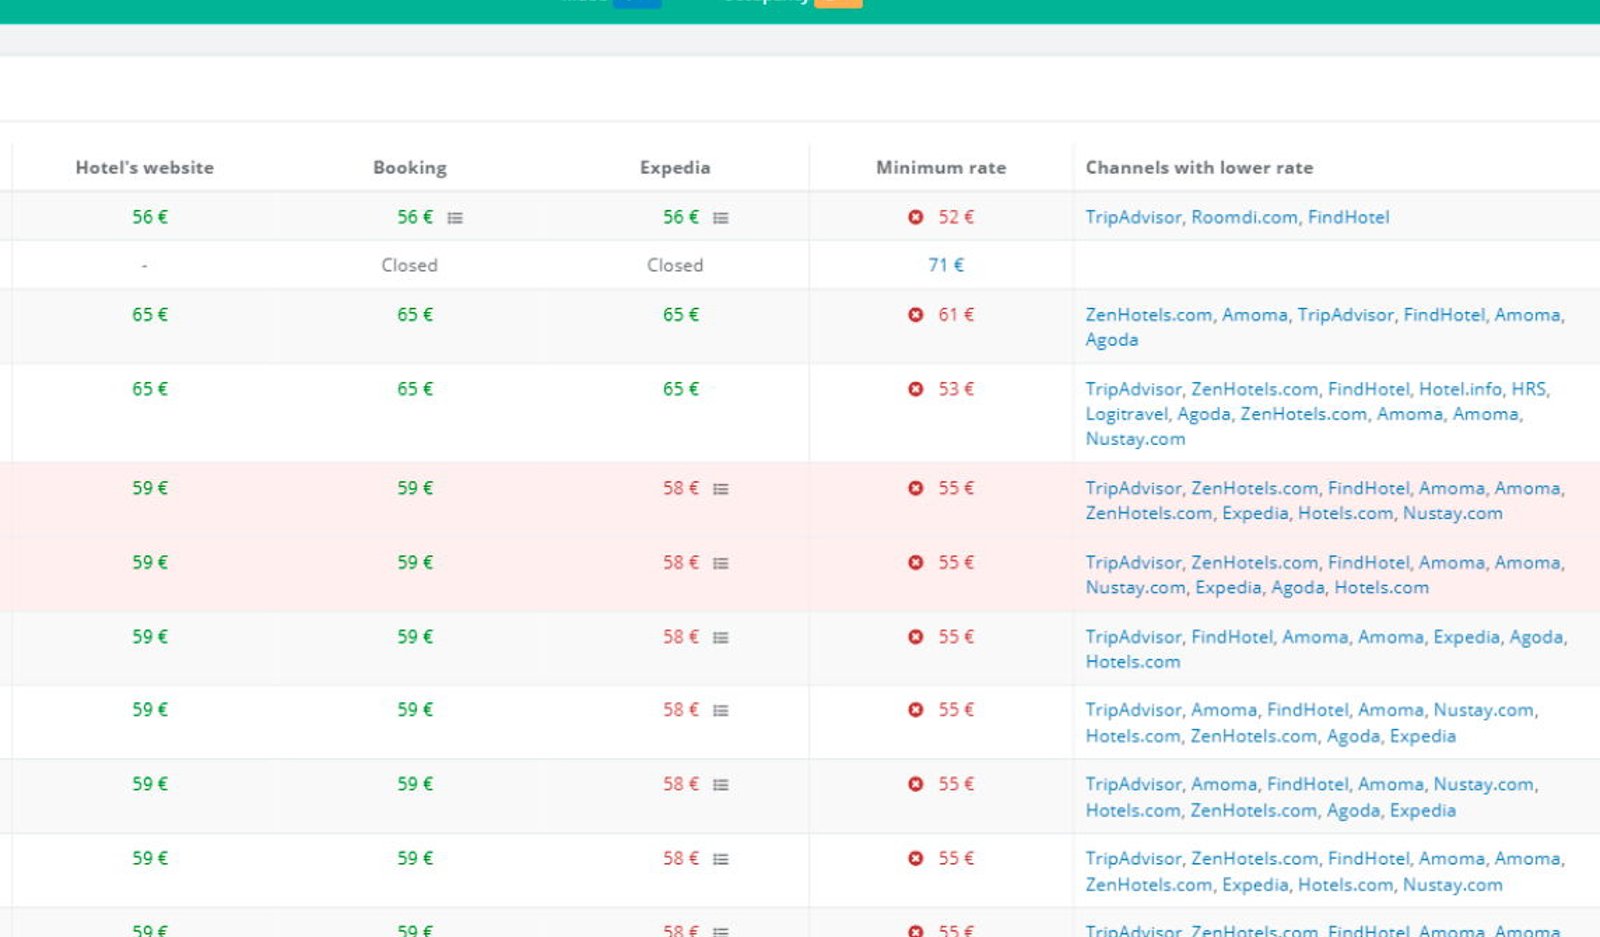1600x937 pixels.
Task: Open FindHotel link in the 52 € row
Action: click(1348, 217)
